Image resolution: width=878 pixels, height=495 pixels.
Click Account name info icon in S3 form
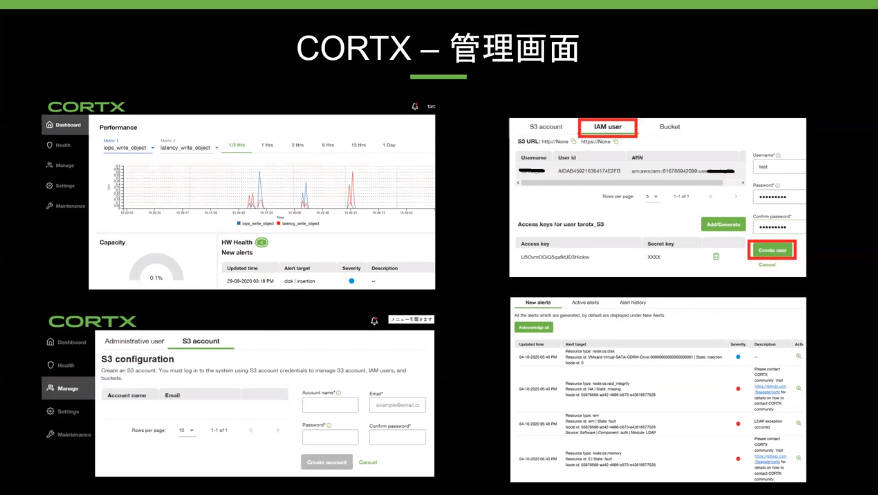(x=339, y=393)
